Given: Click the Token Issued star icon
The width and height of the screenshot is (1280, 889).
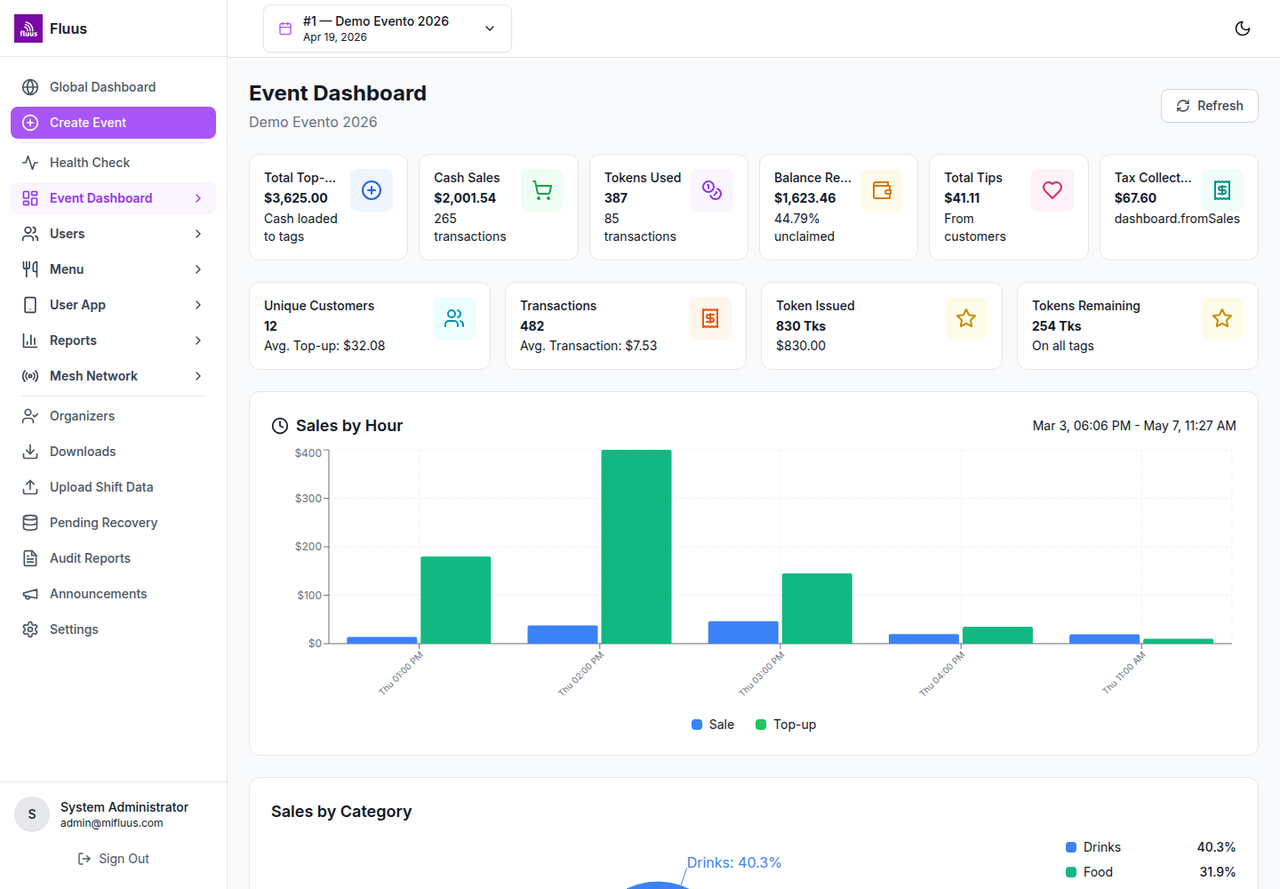Looking at the screenshot, I should [966, 318].
